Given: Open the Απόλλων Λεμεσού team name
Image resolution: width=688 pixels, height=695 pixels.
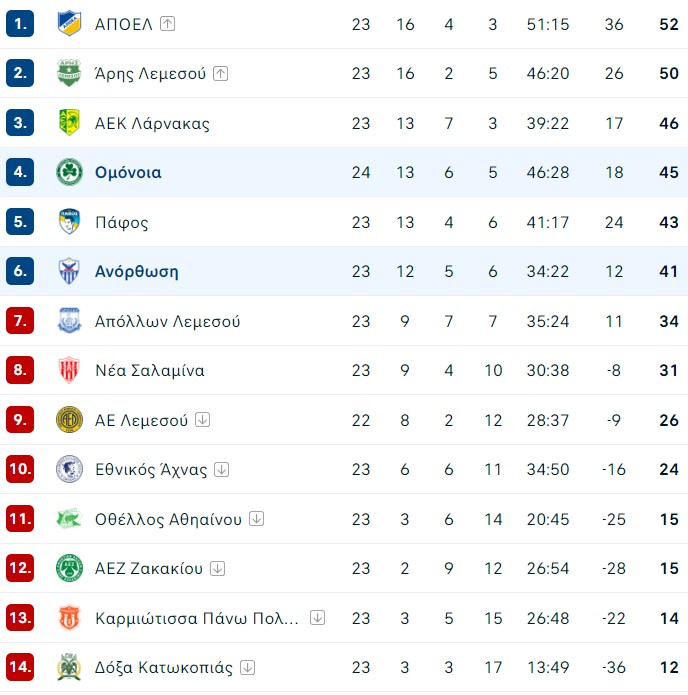Looking at the screenshot, I should coord(168,321).
